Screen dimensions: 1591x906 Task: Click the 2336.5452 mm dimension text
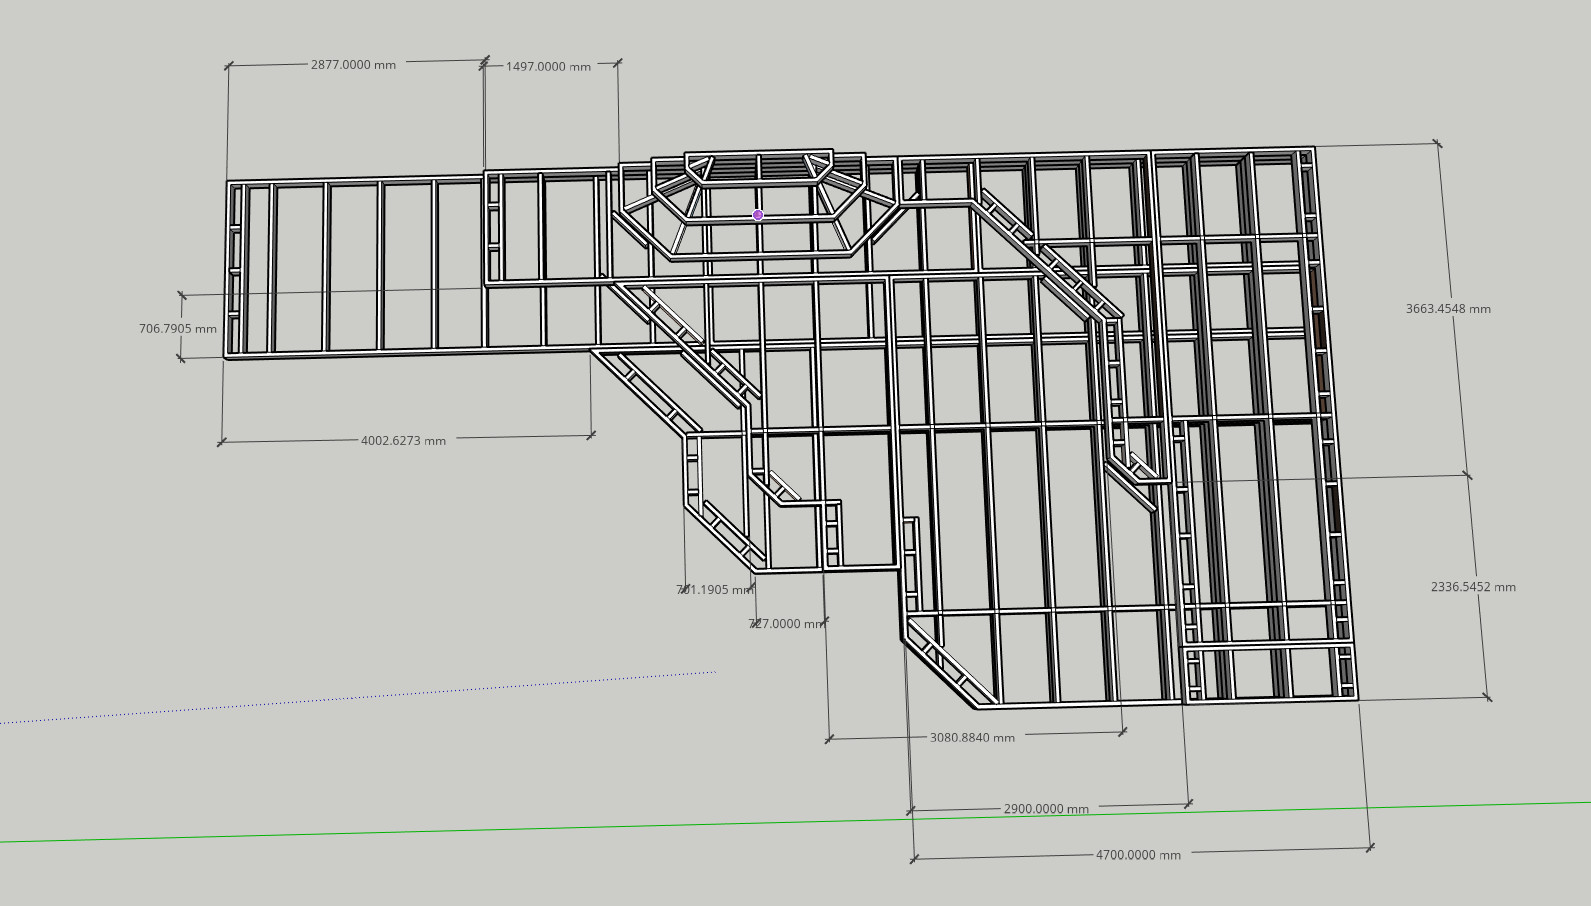coord(1473,587)
